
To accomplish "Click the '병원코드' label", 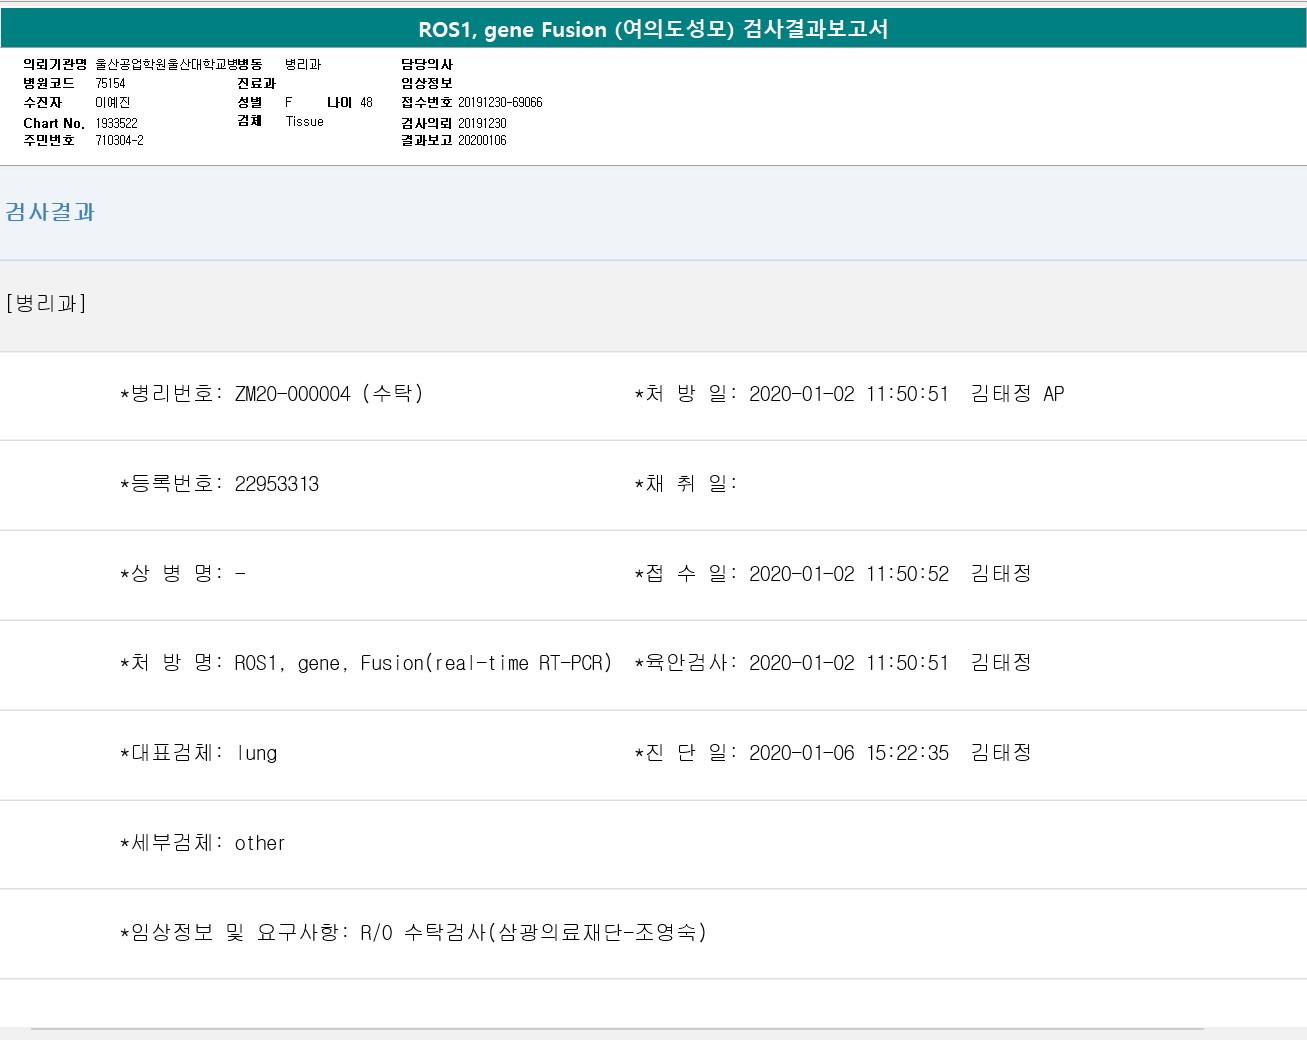I will pos(49,83).
